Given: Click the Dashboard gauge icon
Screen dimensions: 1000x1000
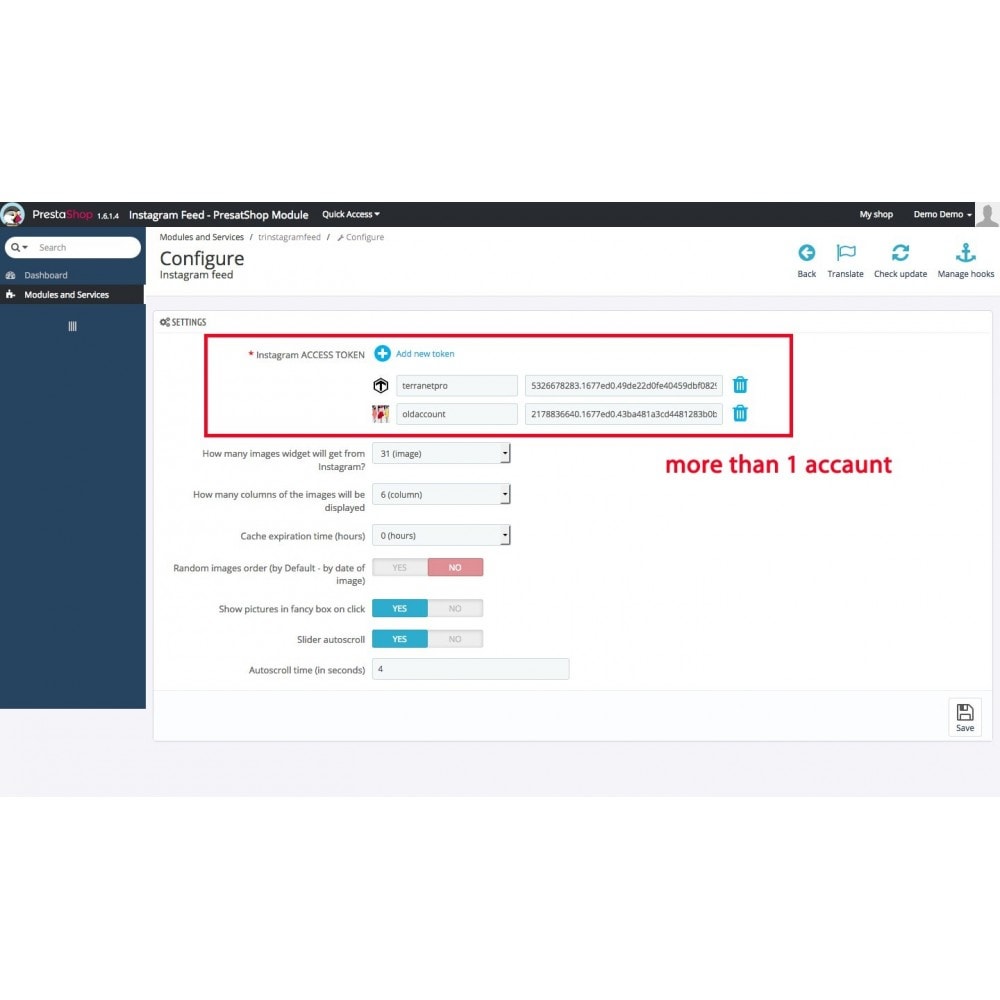Looking at the screenshot, I should 10,275.
